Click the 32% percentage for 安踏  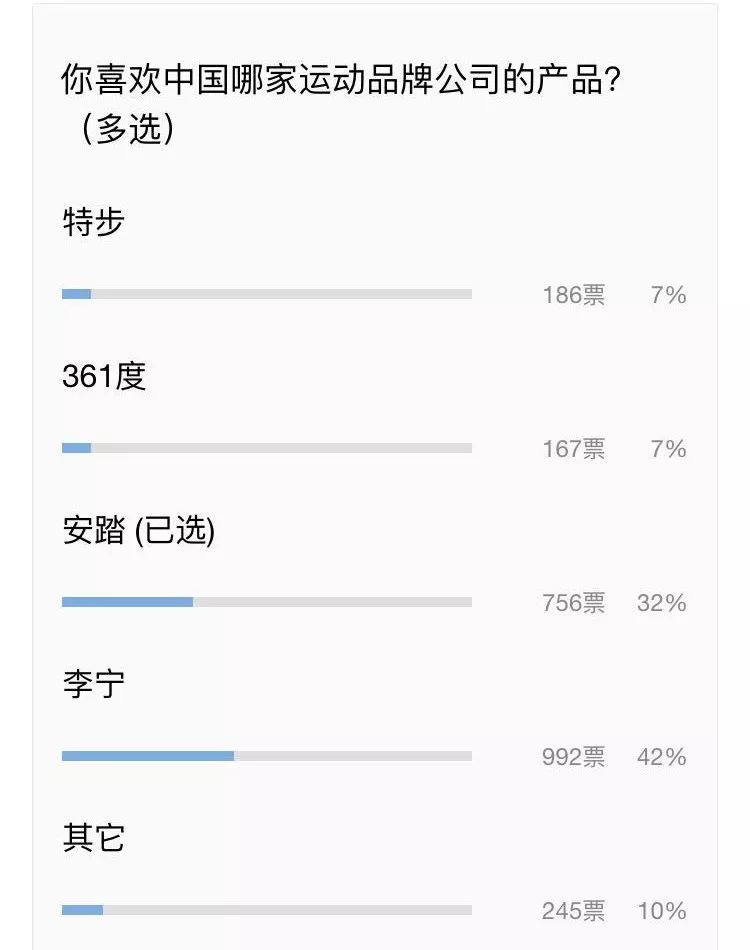click(662, 603)
